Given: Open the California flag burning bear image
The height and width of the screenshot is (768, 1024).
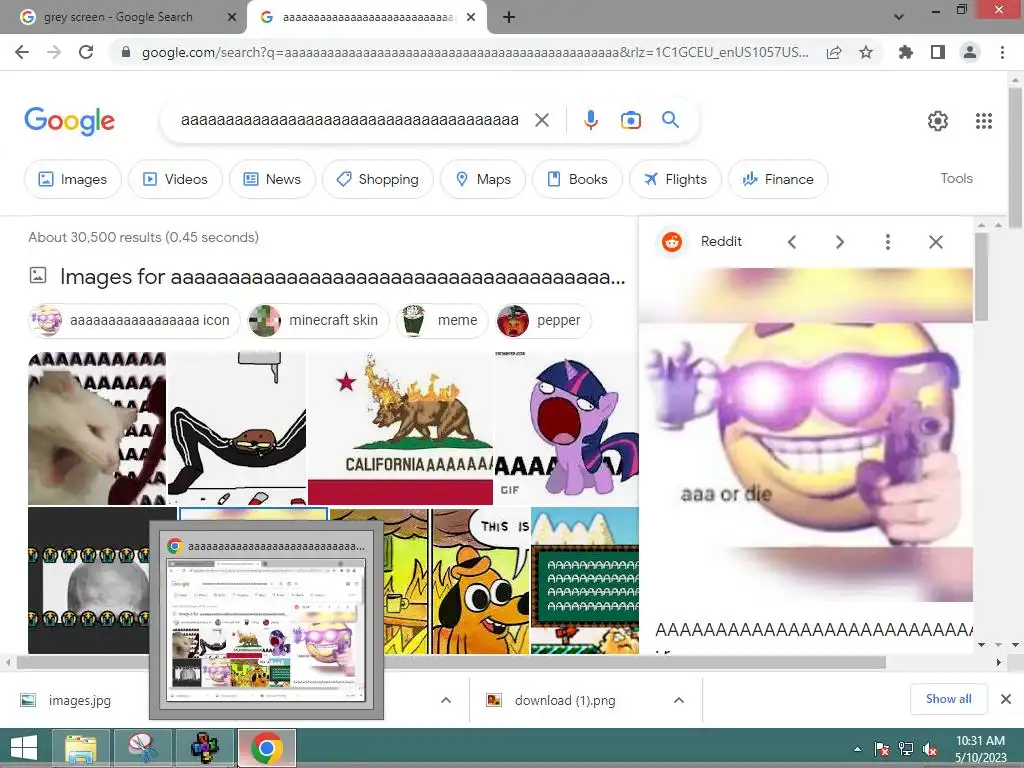Looking at the screenshot, I should [400, 428].
